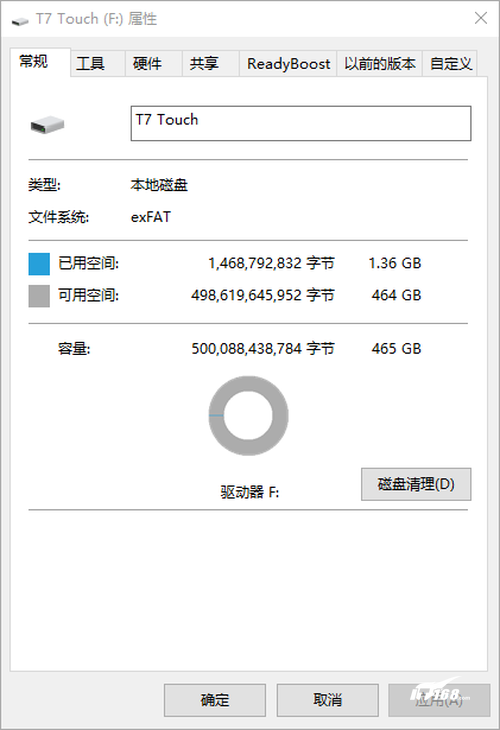Select the 以前的版本 tab
The image size is (500, 730).
point(379,63)
